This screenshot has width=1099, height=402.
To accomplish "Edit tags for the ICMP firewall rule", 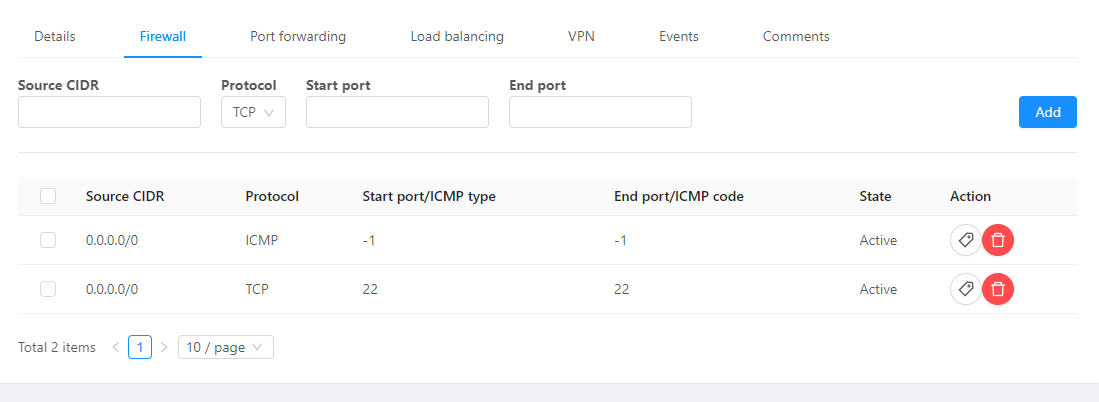I will click(x=965, y=240).
